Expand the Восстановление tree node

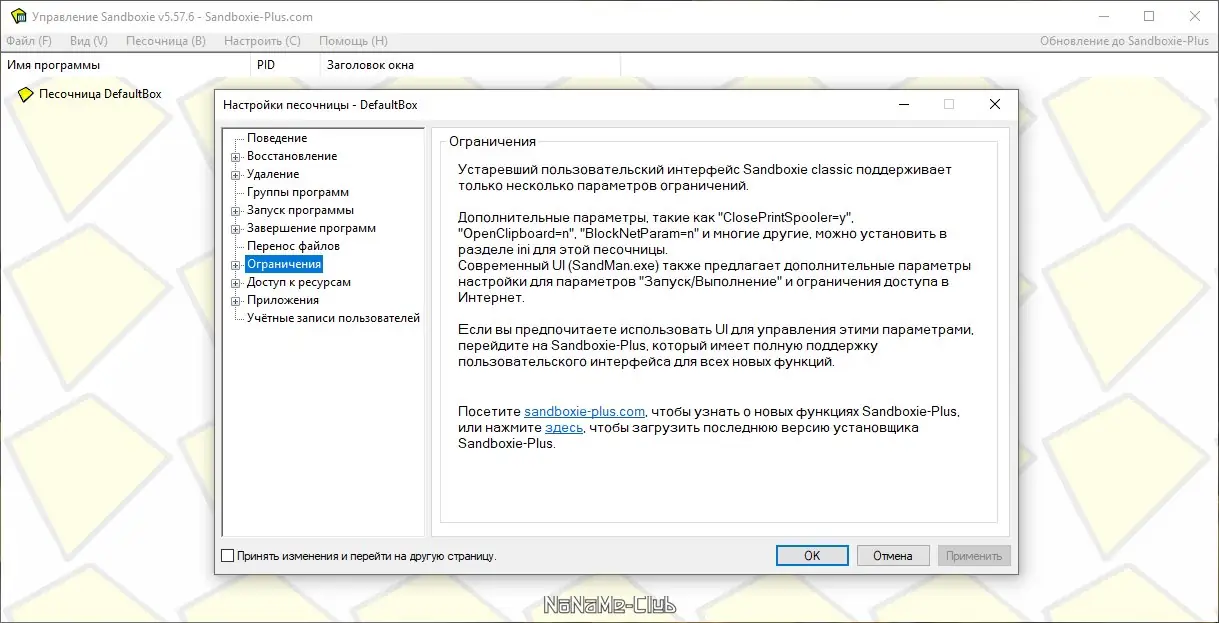tap(236, 157)
